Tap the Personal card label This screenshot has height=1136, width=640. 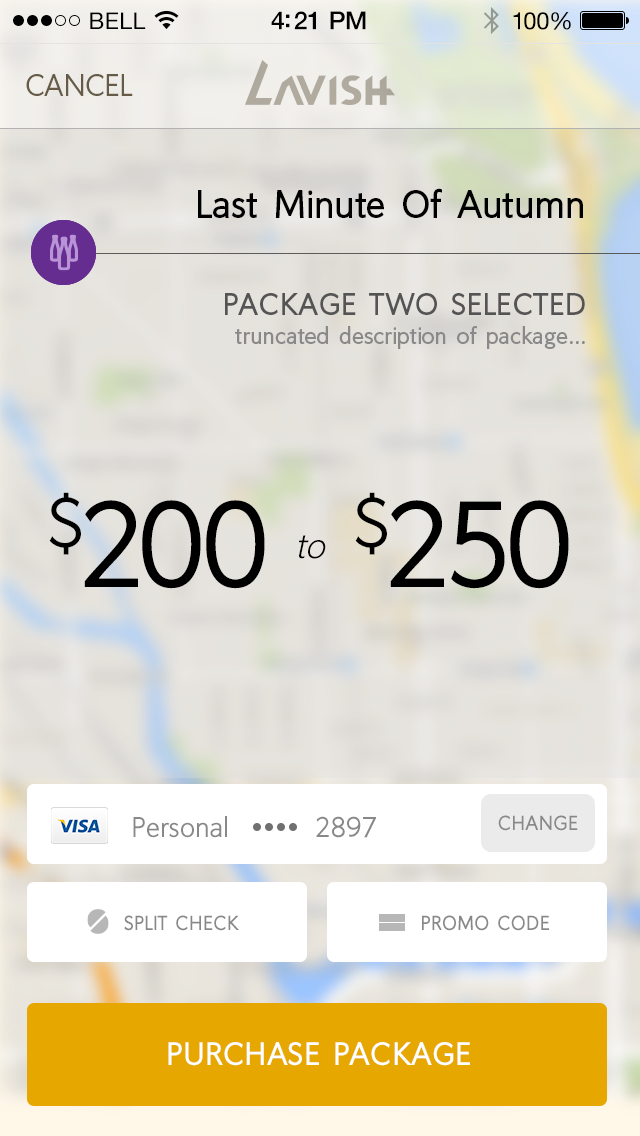click(x=180, y=827)
